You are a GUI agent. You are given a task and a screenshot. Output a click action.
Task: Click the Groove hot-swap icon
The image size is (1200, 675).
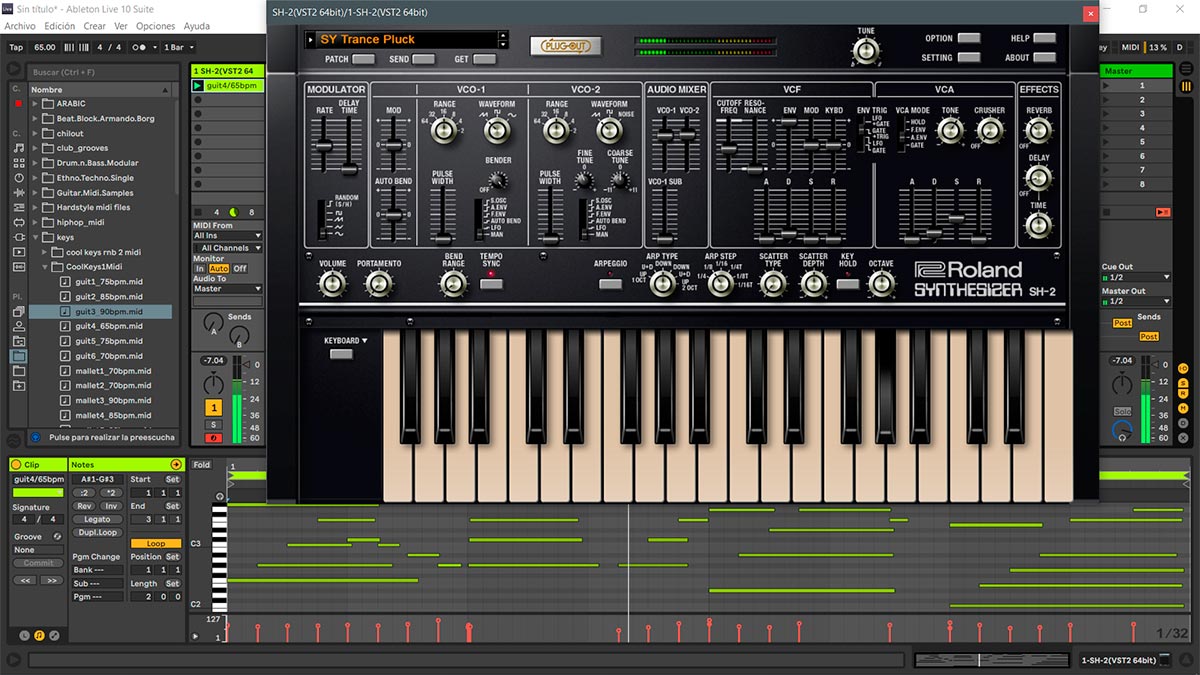[x=57, y=536]
